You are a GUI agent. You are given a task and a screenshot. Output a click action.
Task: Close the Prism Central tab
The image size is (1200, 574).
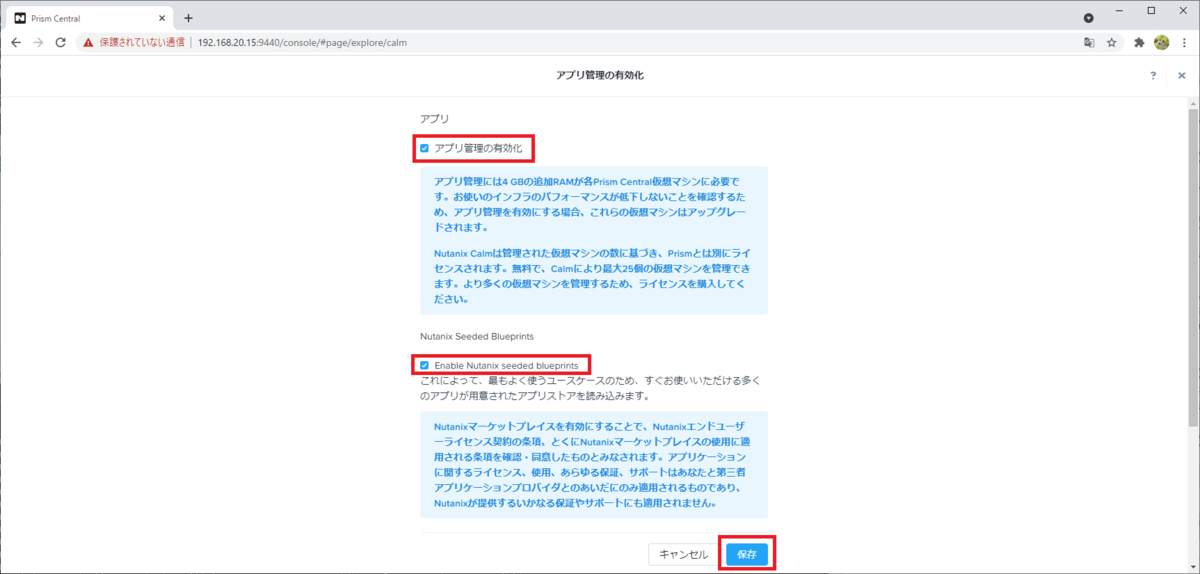160,18
